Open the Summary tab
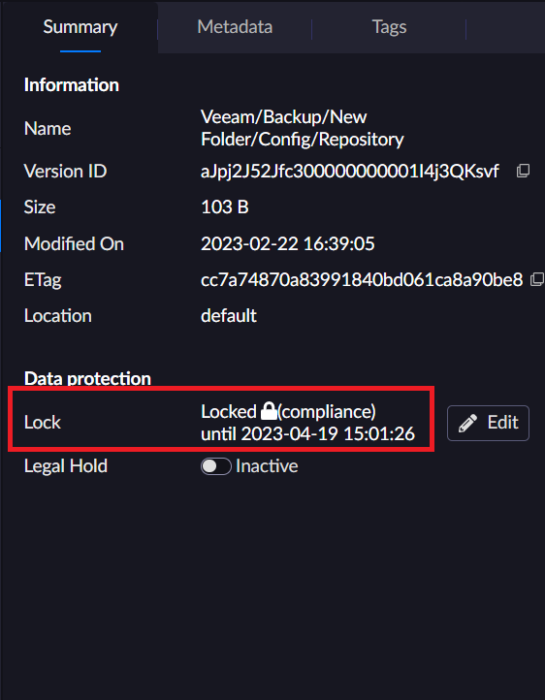 coord(80,27)
